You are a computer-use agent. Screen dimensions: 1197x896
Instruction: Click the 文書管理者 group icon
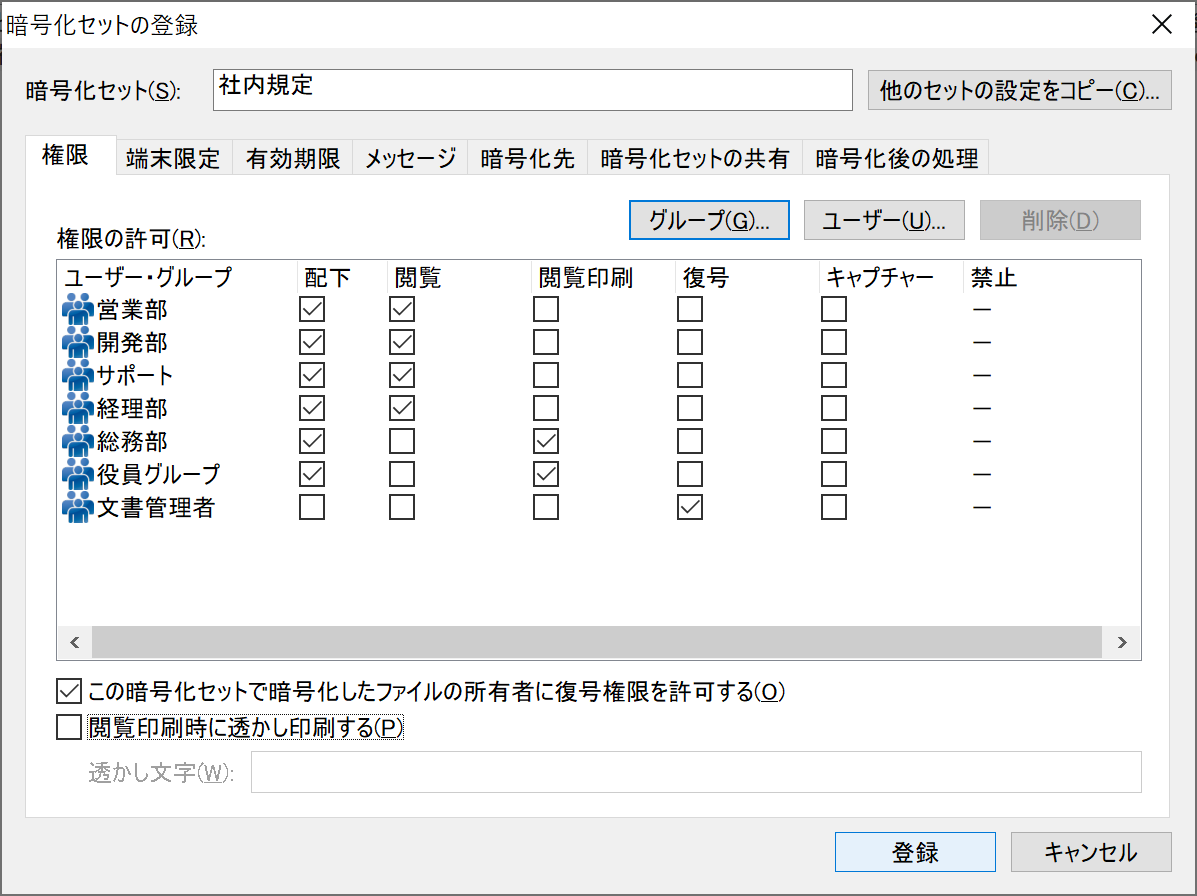click(77, 508)
